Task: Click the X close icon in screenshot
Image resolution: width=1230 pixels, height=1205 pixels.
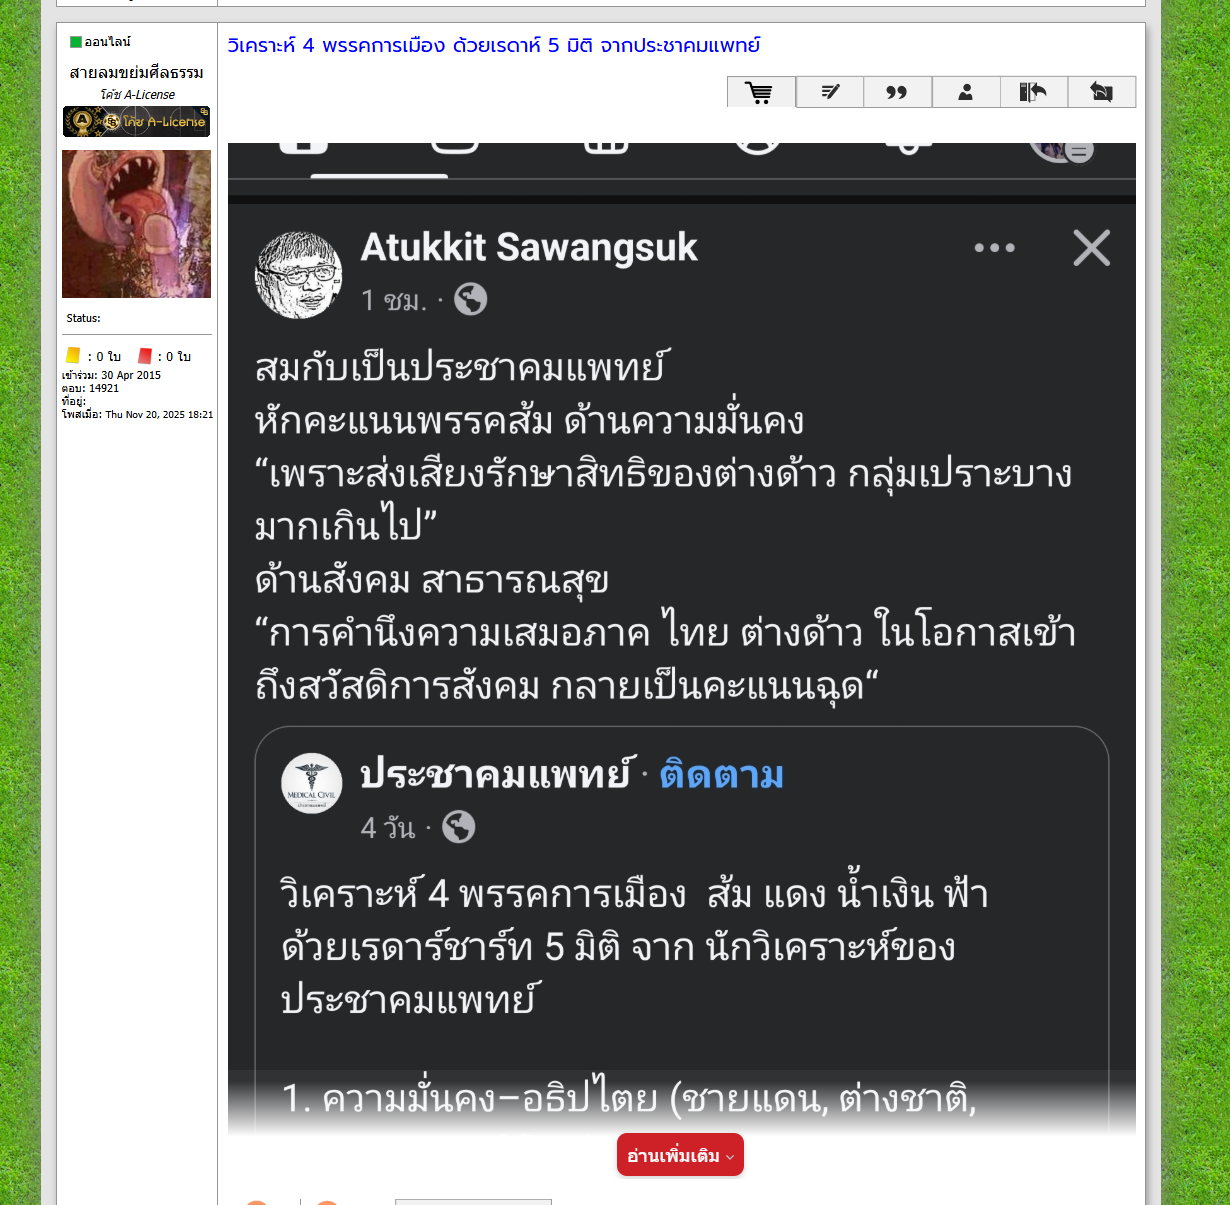Action: pos(1092,248)
